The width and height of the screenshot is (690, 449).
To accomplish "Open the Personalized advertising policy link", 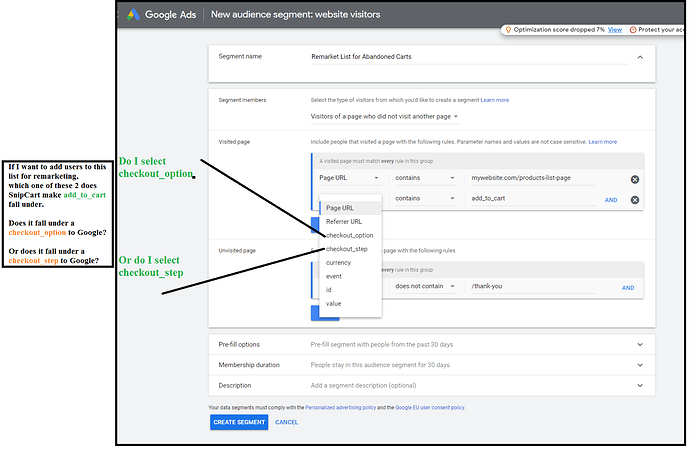I will (x=341, y=408).
